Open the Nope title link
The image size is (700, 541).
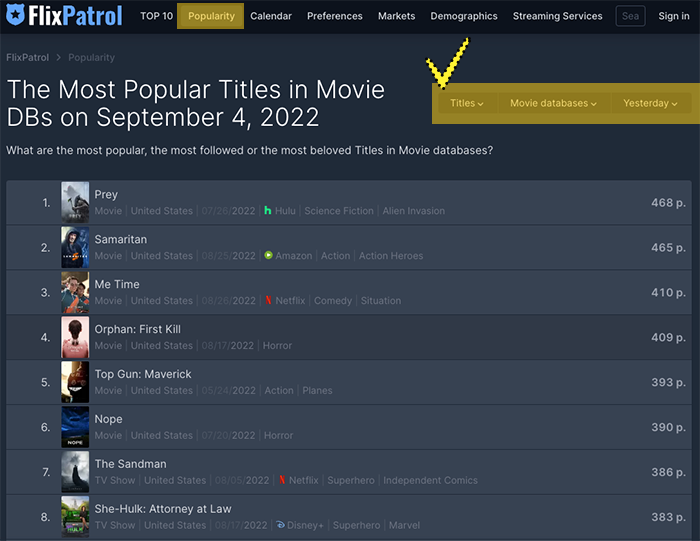click(108, 419)
